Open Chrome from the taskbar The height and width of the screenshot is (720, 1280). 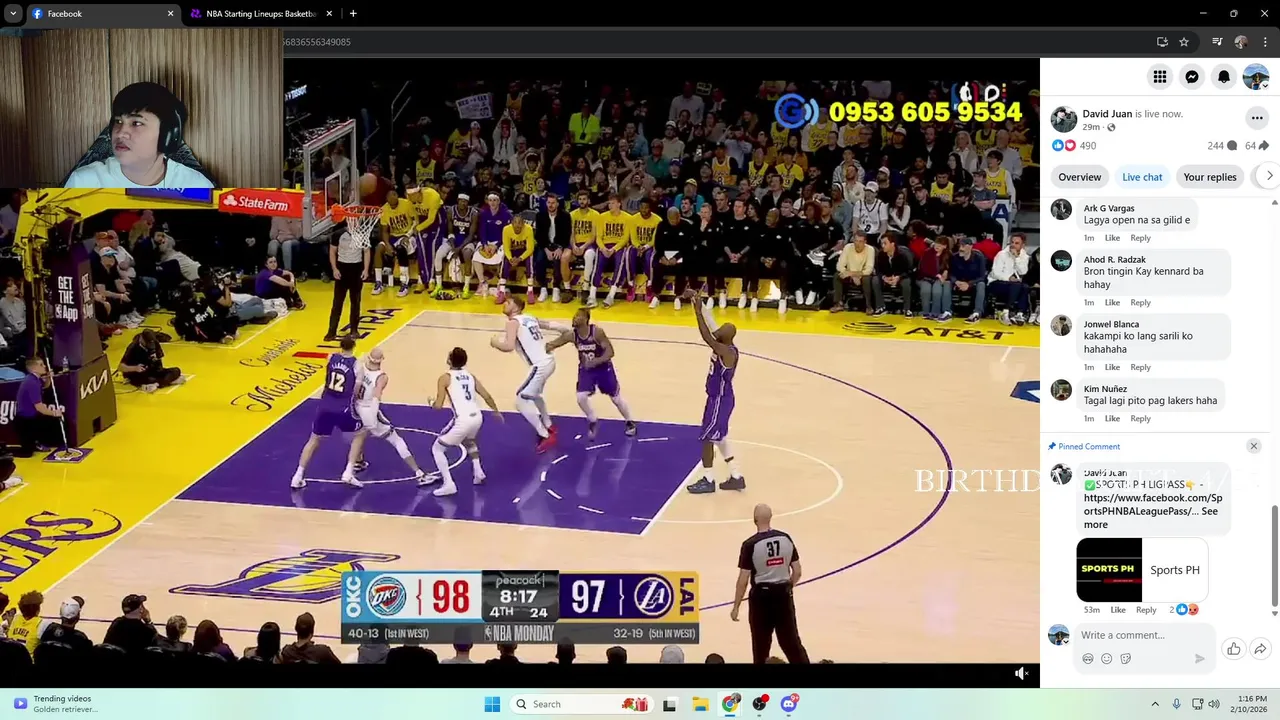click(x=730, y=704)
